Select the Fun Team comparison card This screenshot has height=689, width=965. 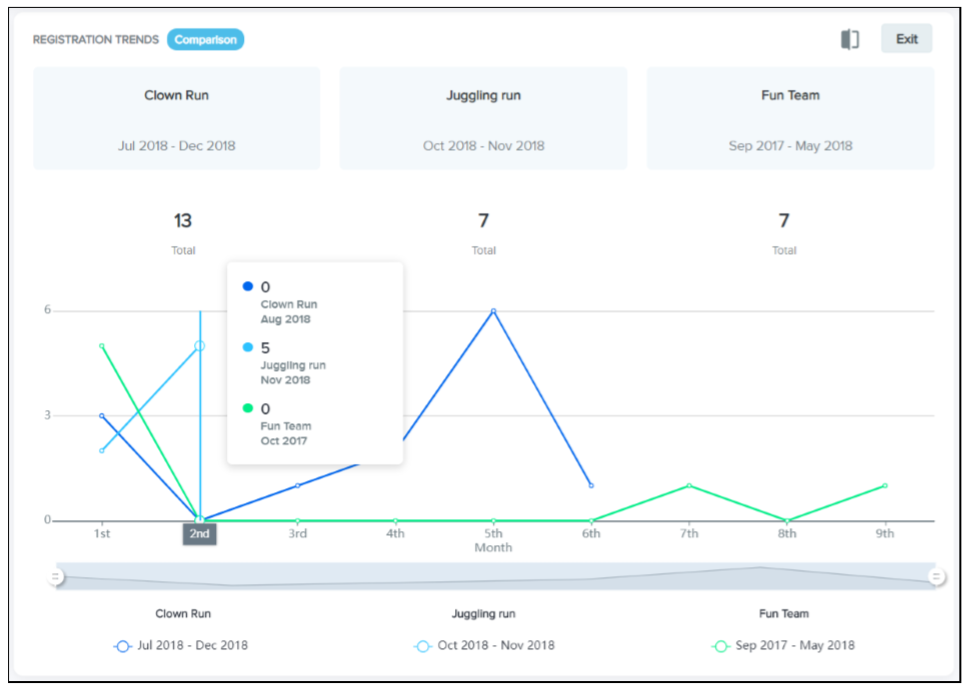[790, 119]
